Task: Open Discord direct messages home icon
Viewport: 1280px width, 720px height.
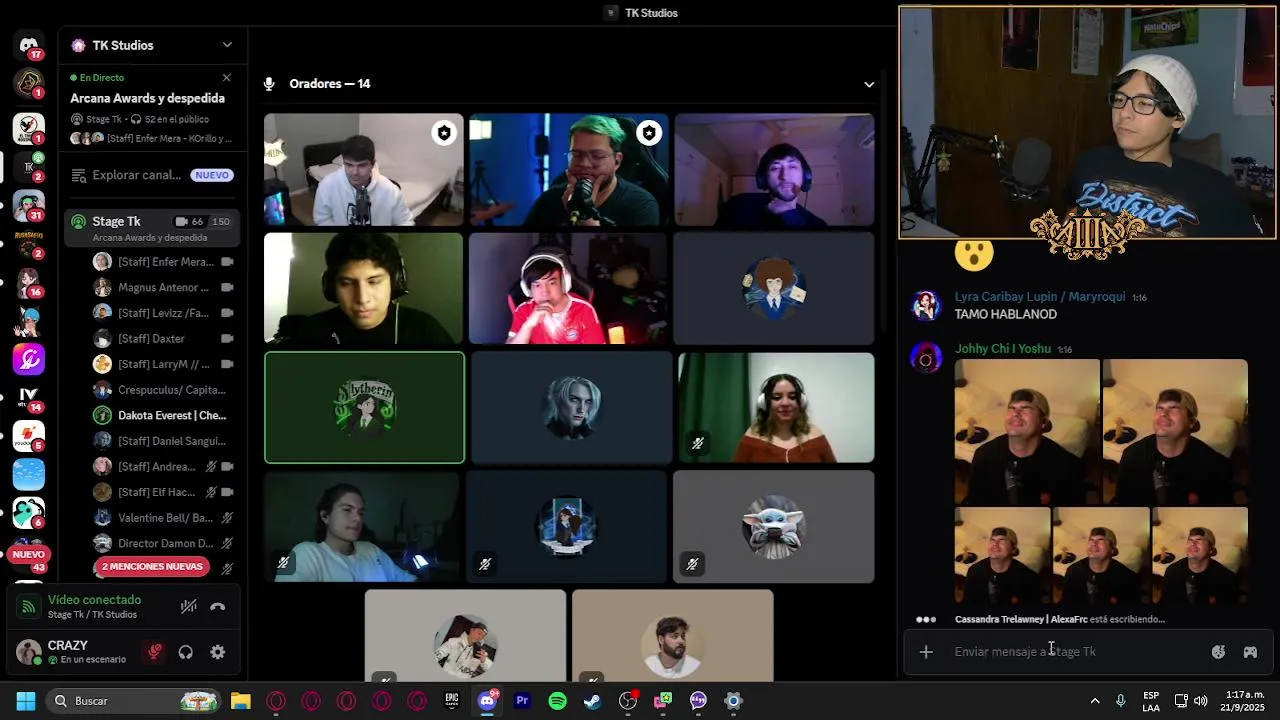Action: tap(28, 46)
